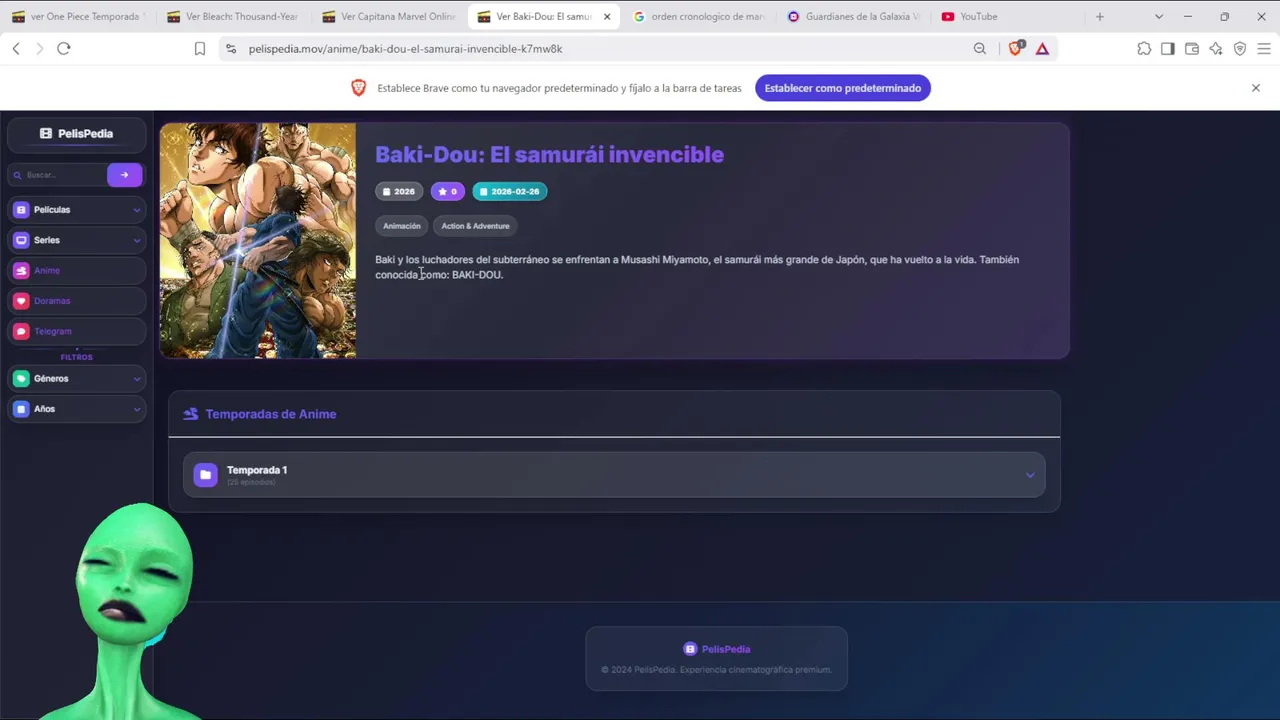Click the "(25 episodios)" text
This screenshot has height=720, width=1280.
(x=251, y=483)
